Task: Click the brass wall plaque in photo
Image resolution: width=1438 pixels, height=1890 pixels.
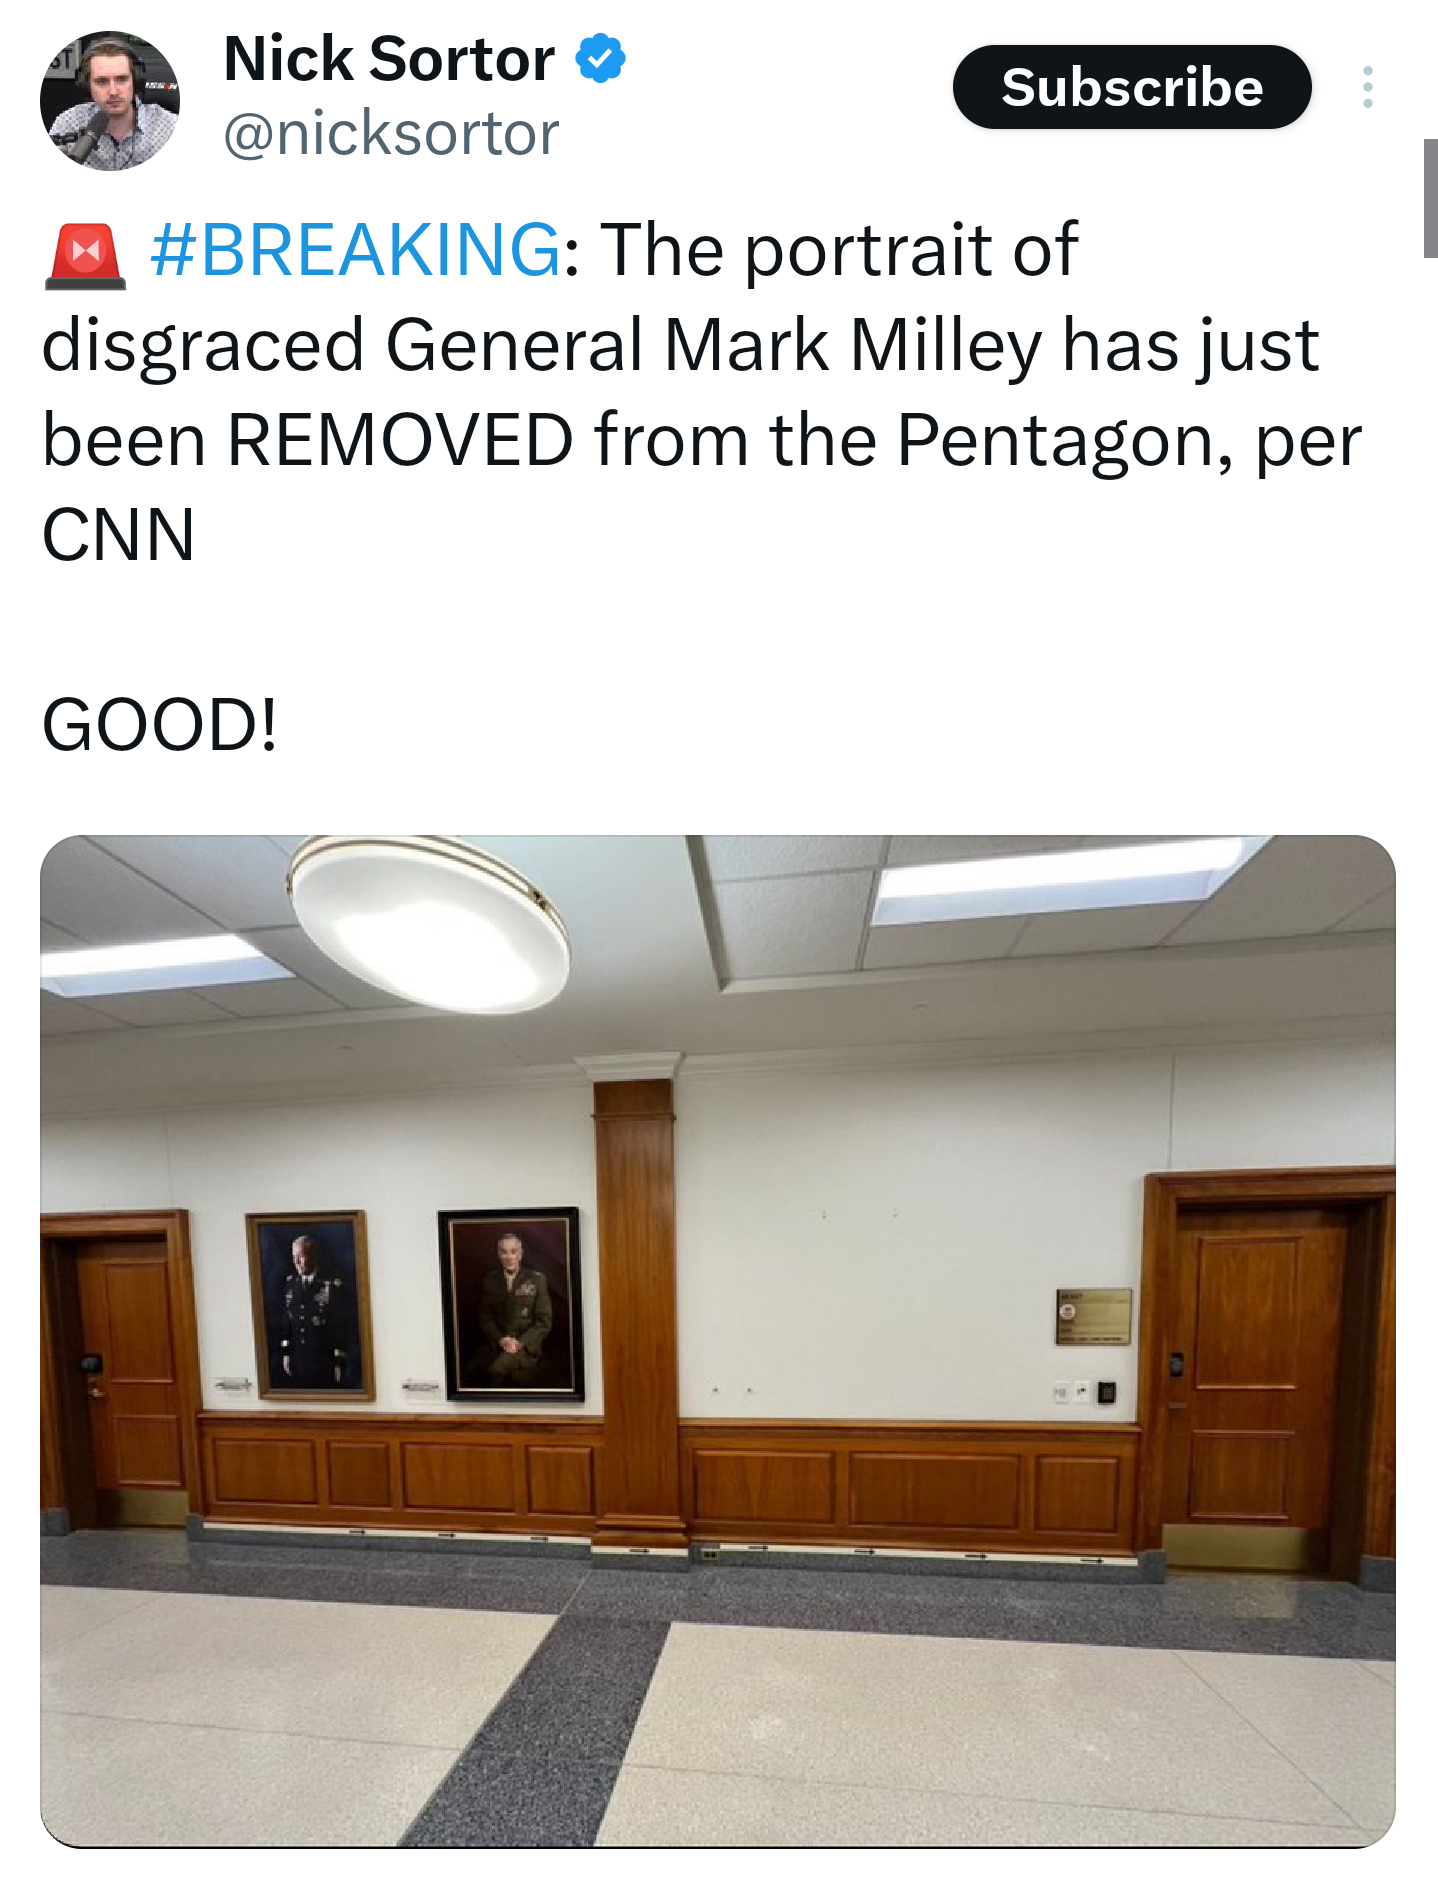Action: coord(1094,1315)
